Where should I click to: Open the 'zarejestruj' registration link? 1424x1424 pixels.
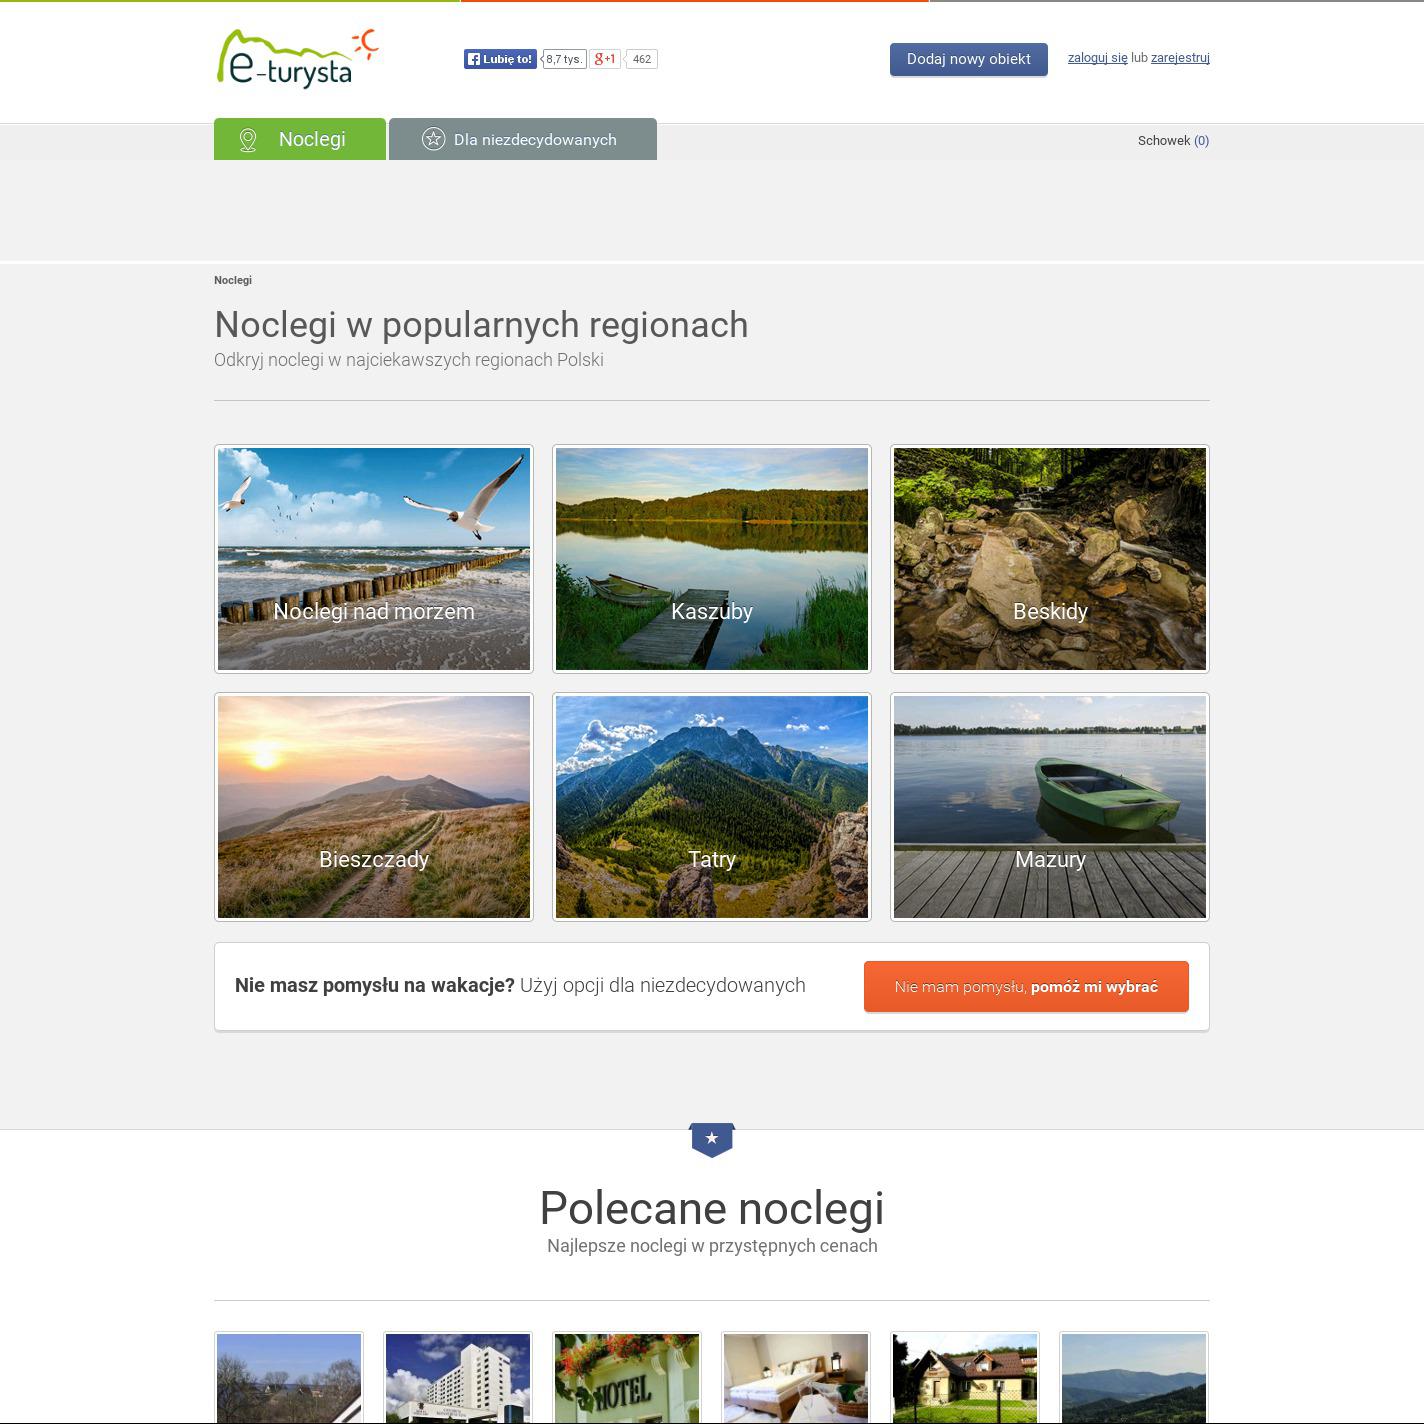coord(1180,58)
